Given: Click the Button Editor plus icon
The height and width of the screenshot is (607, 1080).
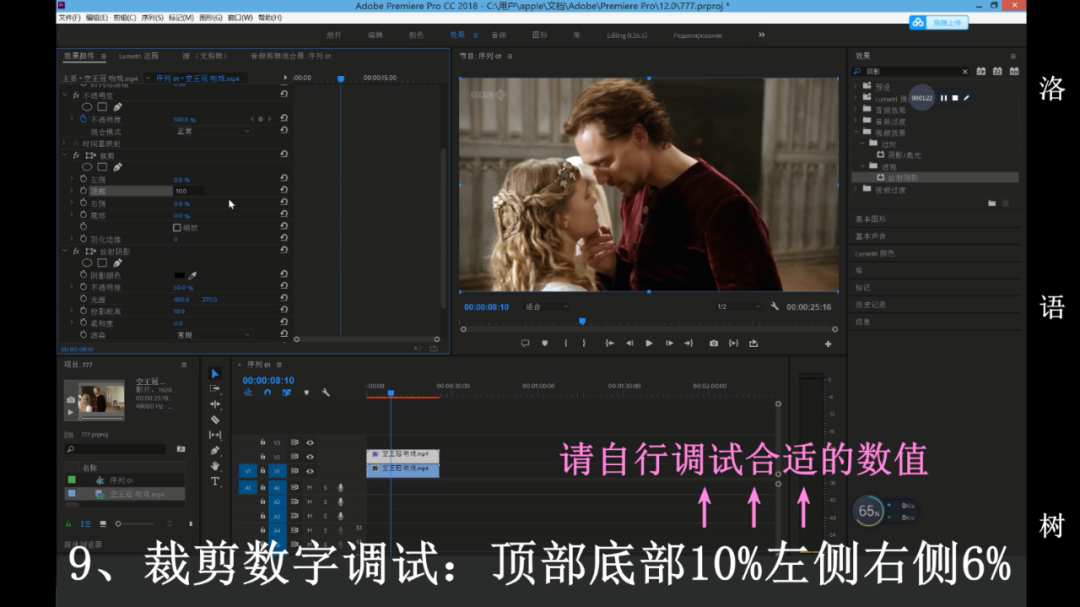Looking at the screenshot, I should click(828, 344).
